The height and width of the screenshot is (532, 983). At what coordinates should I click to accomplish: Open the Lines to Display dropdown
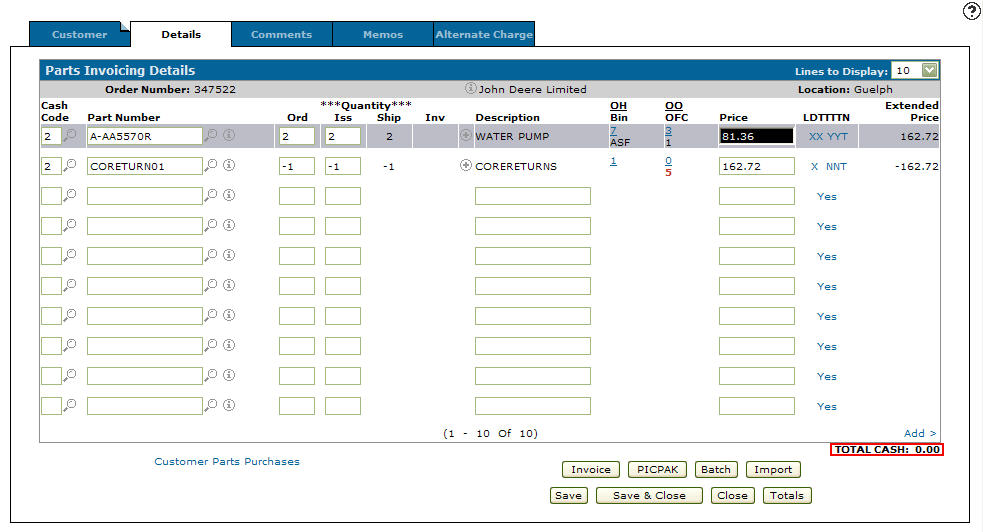[930, 71]
